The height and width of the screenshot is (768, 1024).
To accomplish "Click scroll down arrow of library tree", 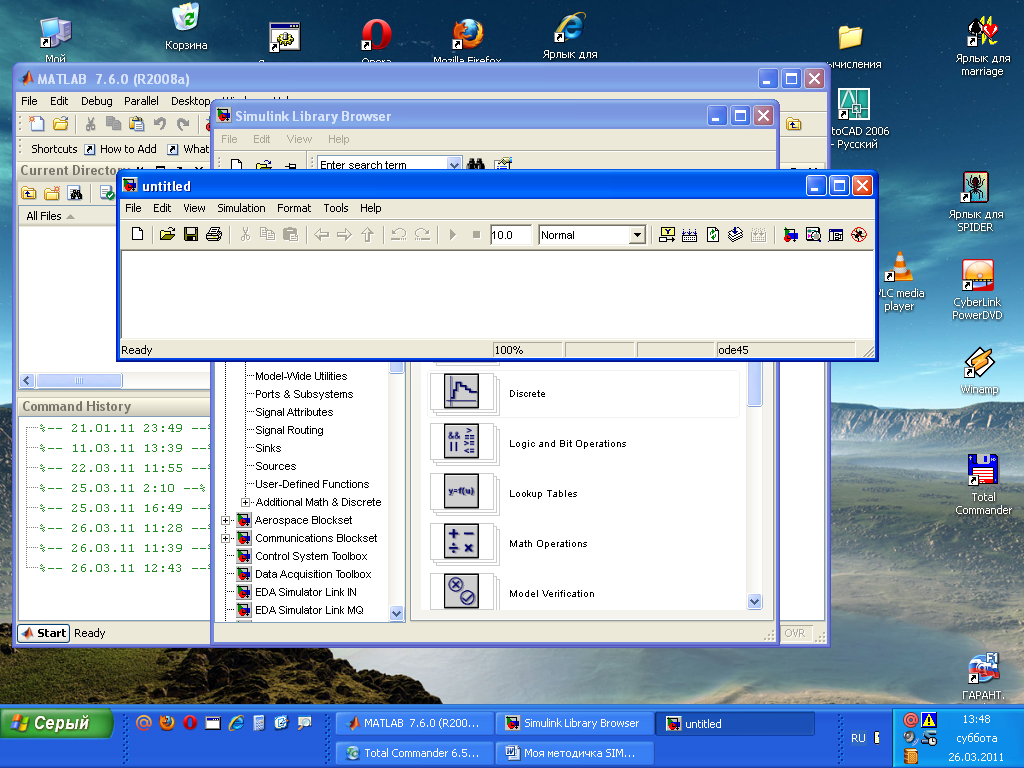I will click(396, 613).
